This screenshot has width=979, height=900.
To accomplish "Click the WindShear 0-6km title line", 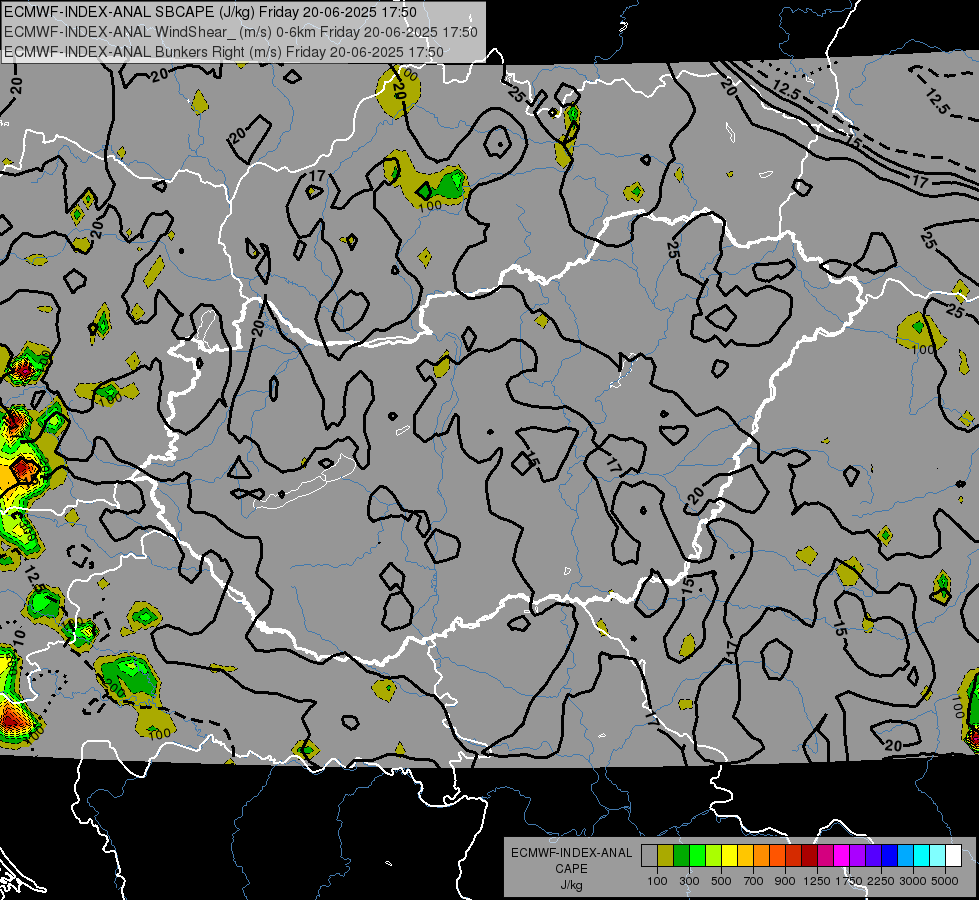I will click(241, 32).
